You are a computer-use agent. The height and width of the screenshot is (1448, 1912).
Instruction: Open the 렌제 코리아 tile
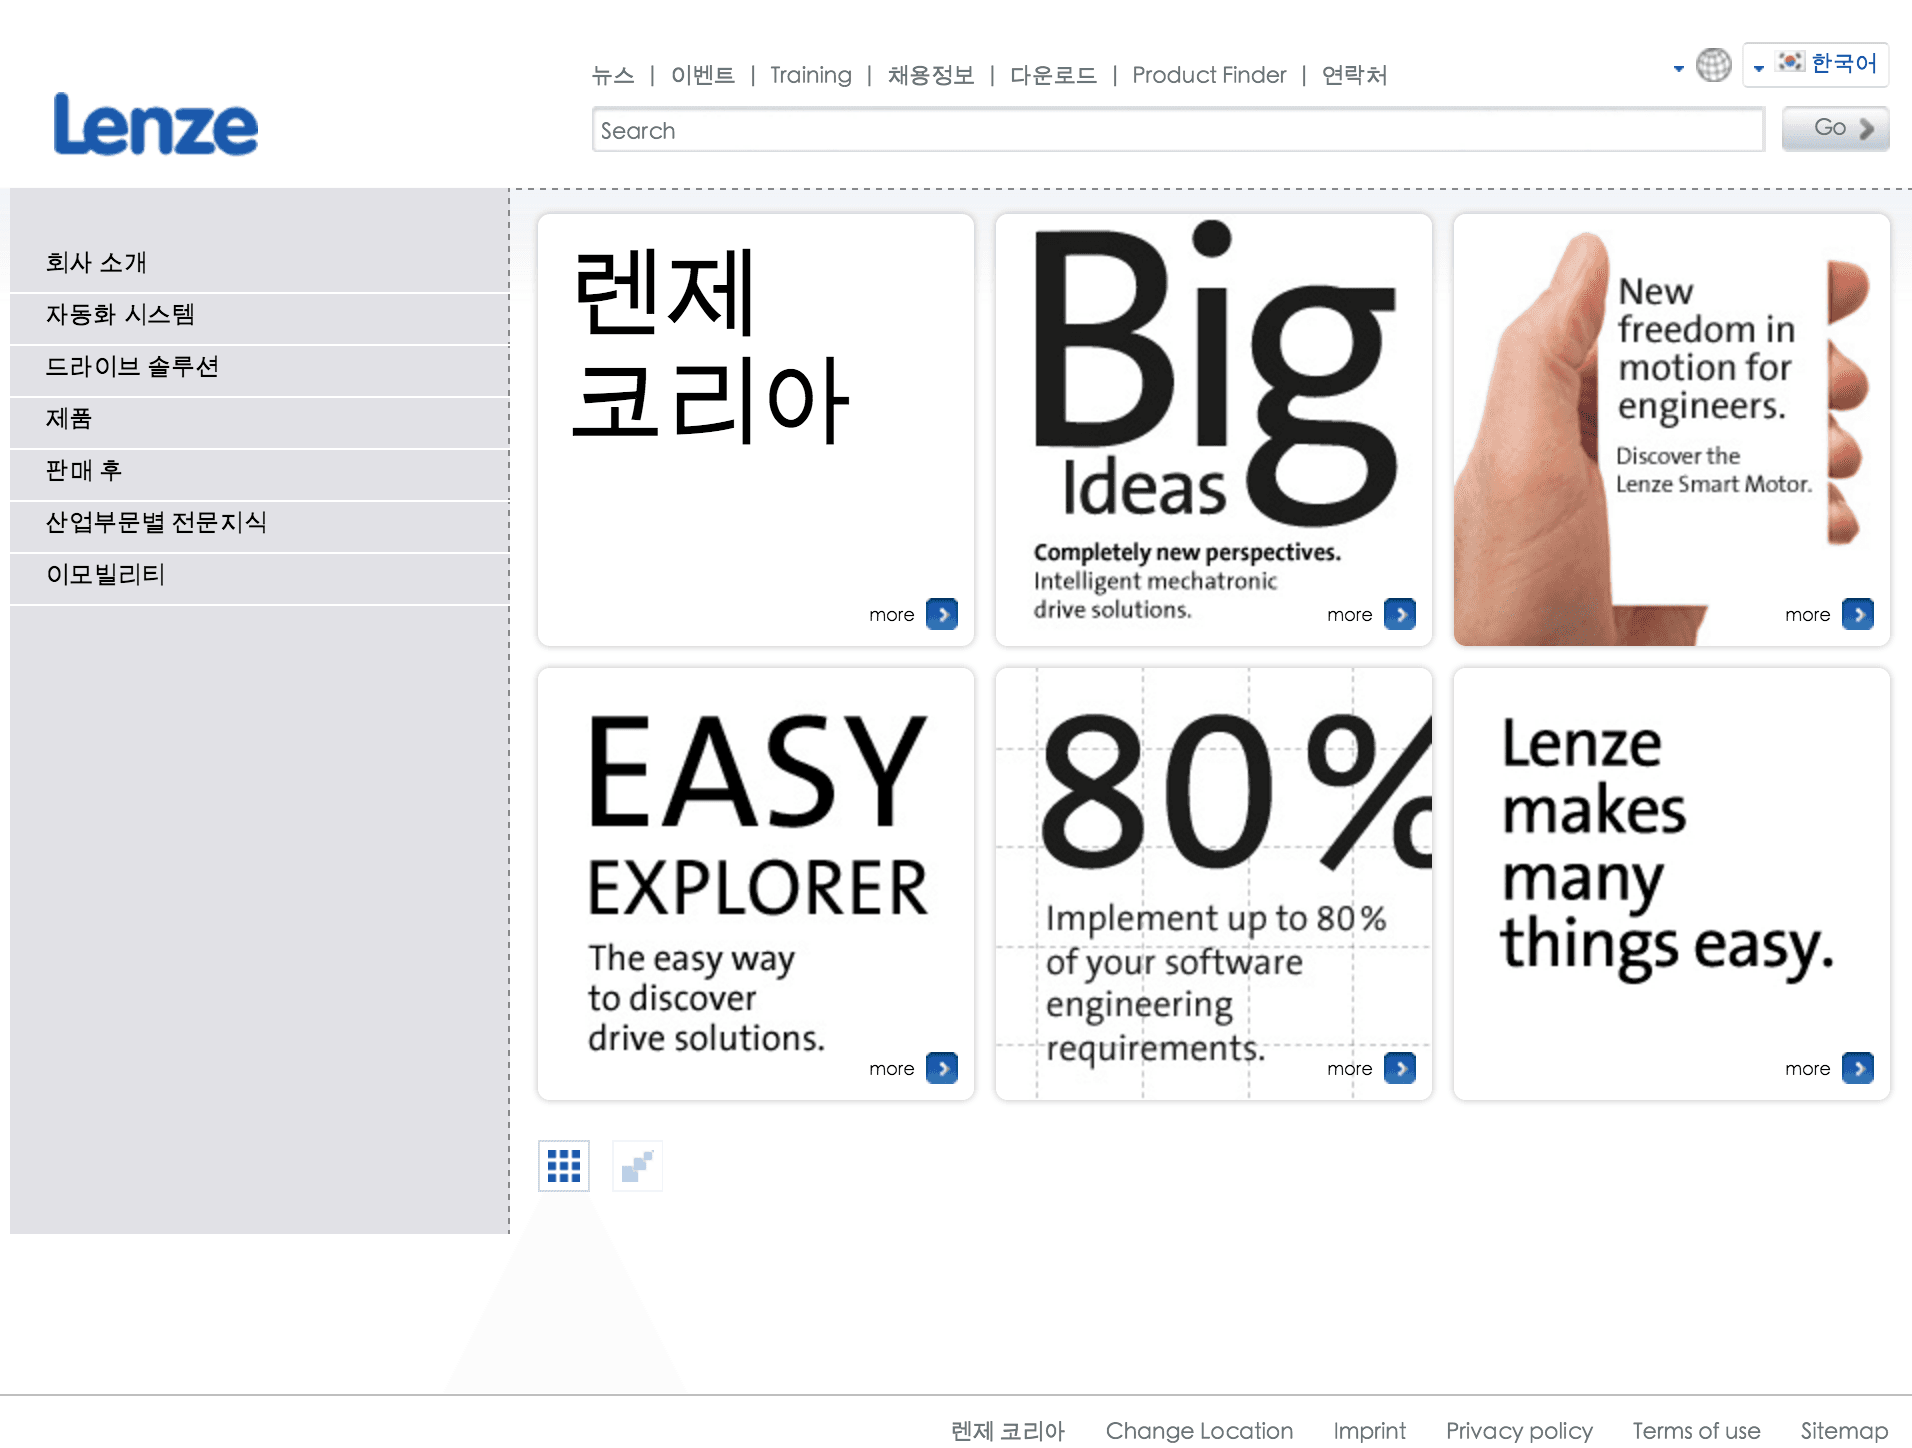tap(756, 430)
